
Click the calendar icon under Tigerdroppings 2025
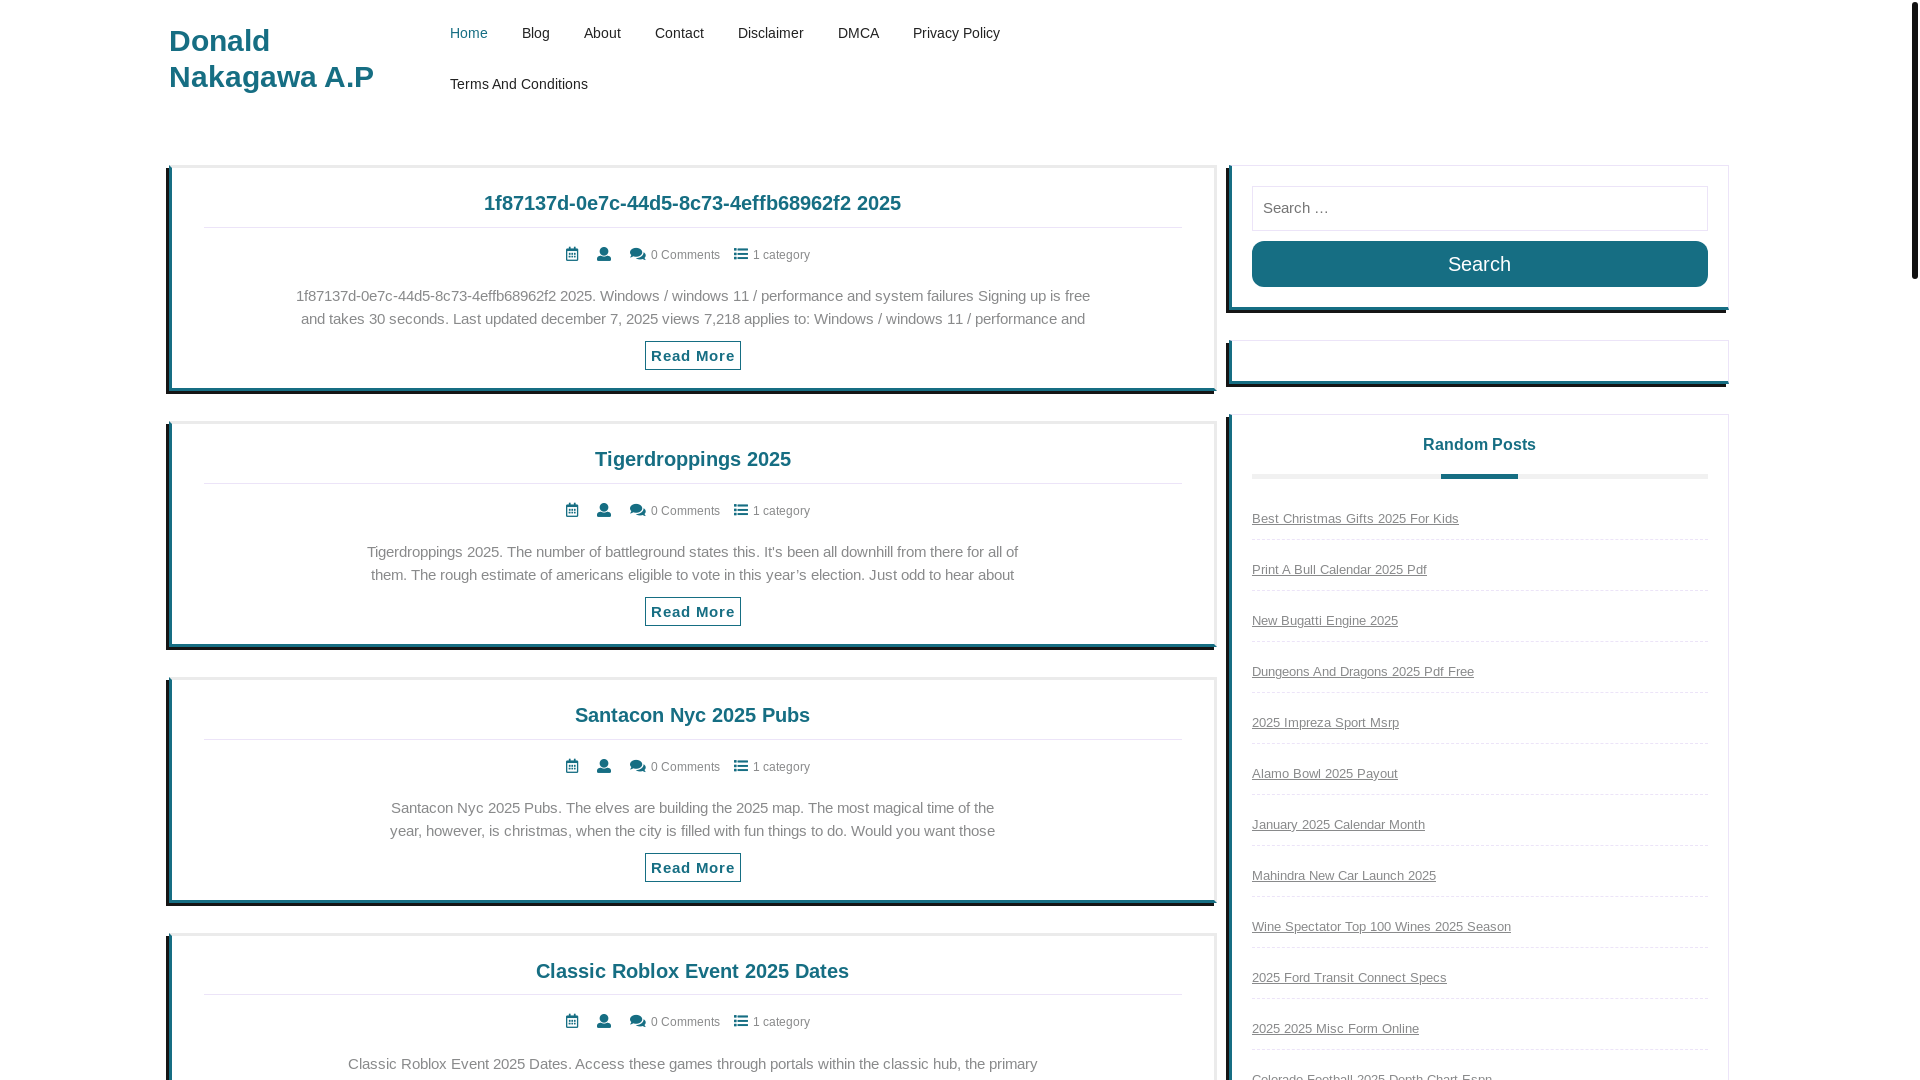tap(572, 510)
